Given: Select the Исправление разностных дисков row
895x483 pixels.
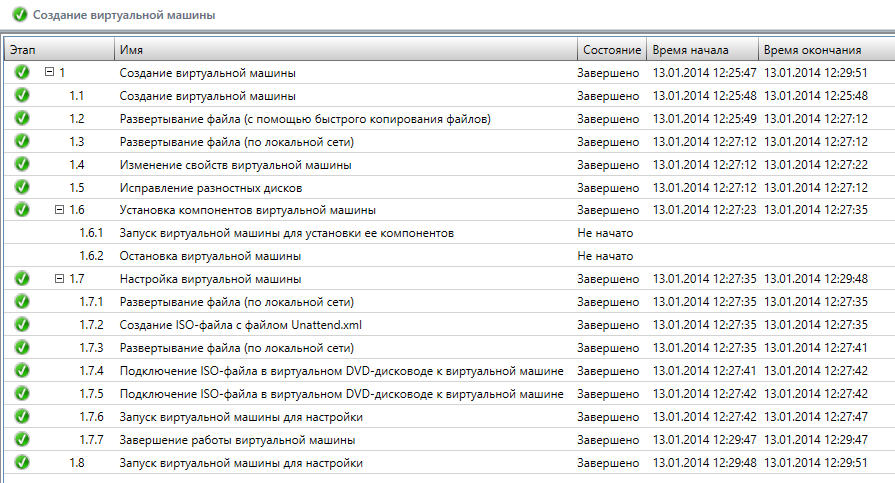Looking at the screenshot, I should pyautogui.click(x=210, y=187).
